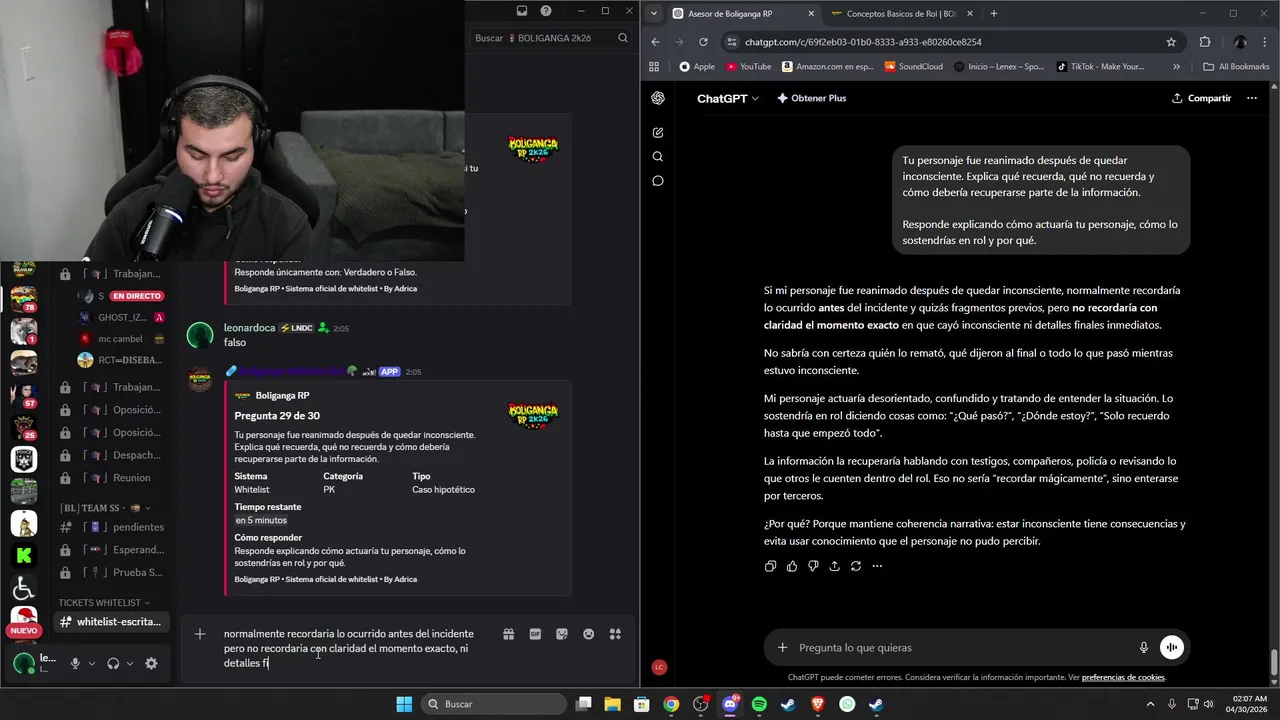Open preferencias de cookies link
This screenshot has width=1280, height=720.
(1123, 677)
